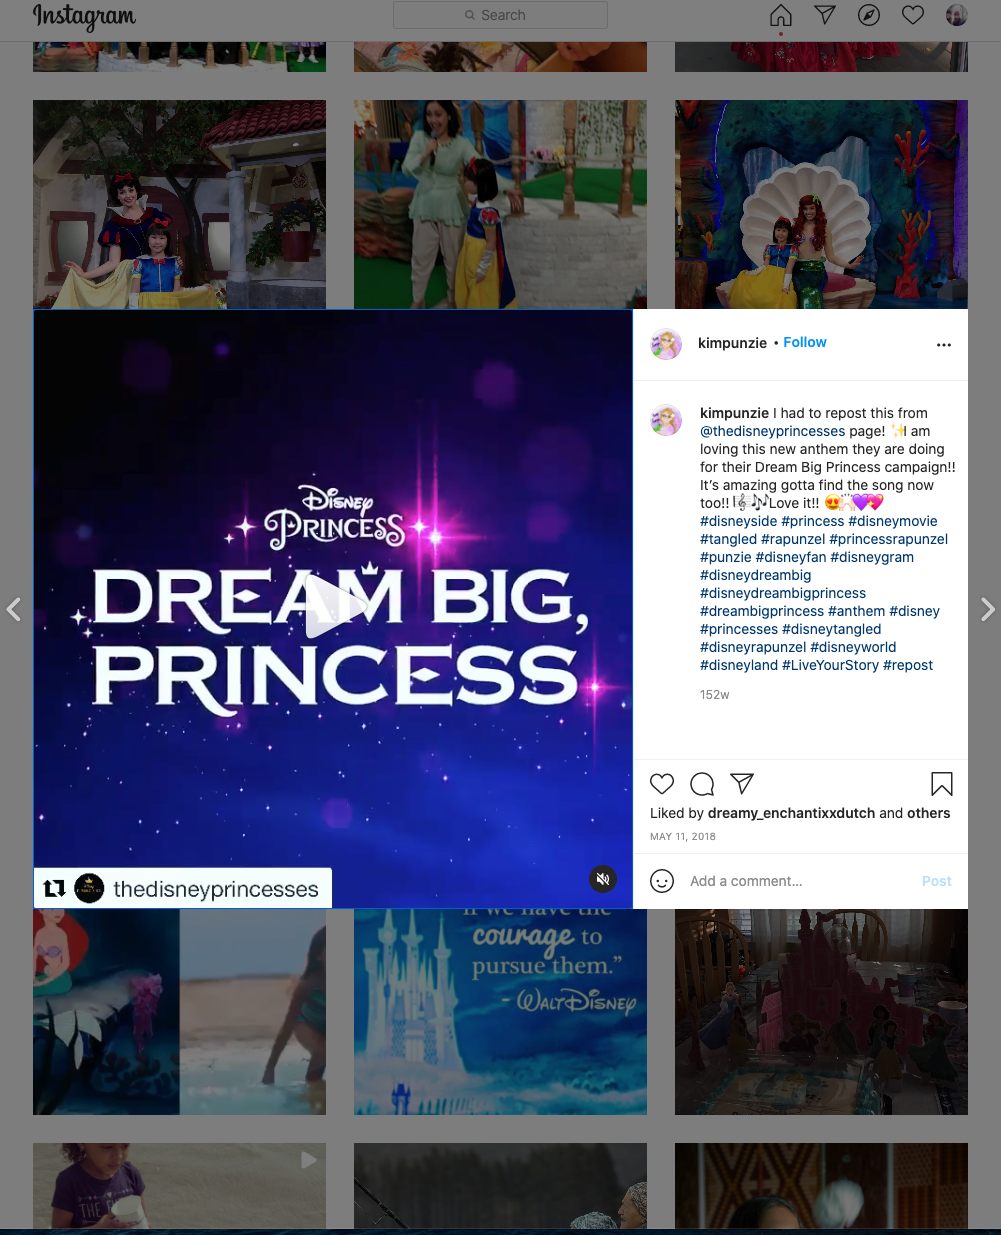1001x1235 pixels.
Task: Save post with bookmark icon
Action: coord(942,783)
